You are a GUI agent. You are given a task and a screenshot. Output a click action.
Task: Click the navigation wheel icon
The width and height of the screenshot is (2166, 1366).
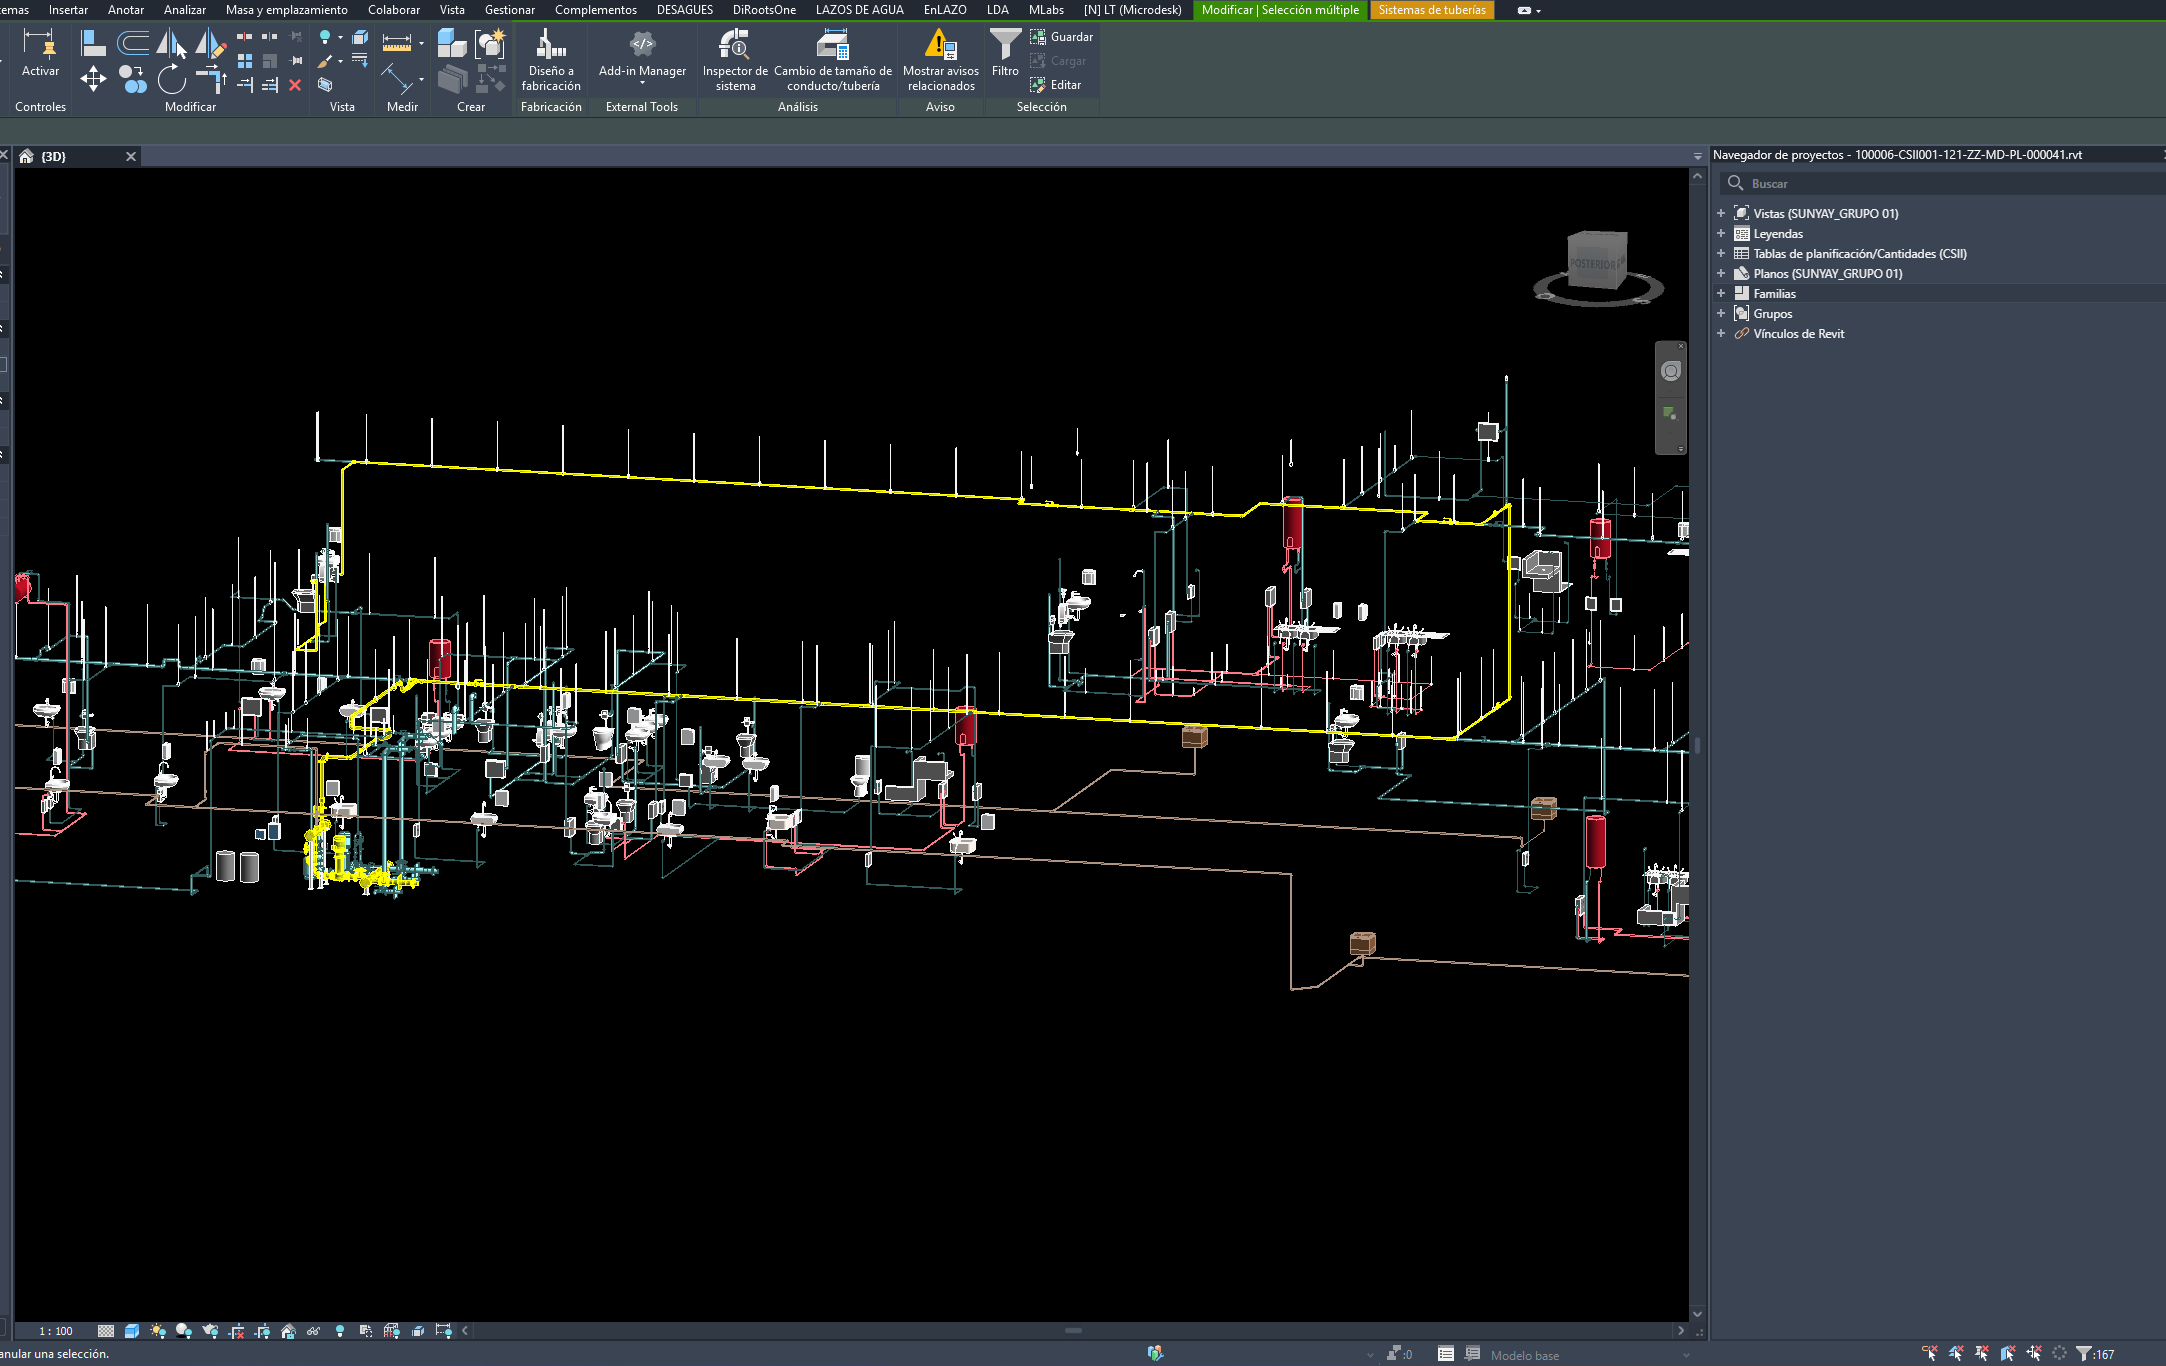click(x=1670, y=372)
